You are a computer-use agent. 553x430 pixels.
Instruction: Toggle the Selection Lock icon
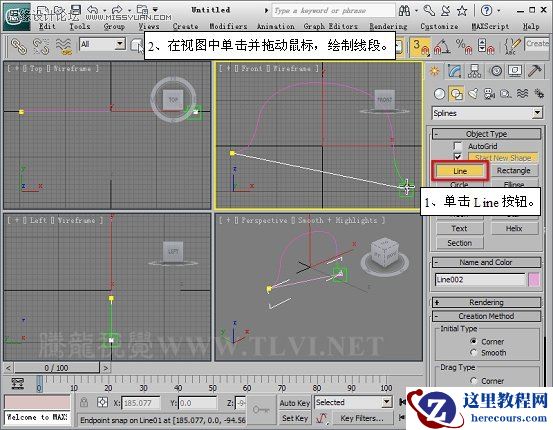pyautogui.click(x=84, y=402)
